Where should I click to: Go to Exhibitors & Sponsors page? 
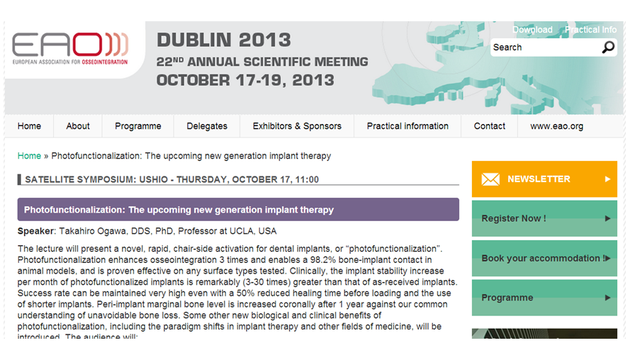tap(297, 126)
